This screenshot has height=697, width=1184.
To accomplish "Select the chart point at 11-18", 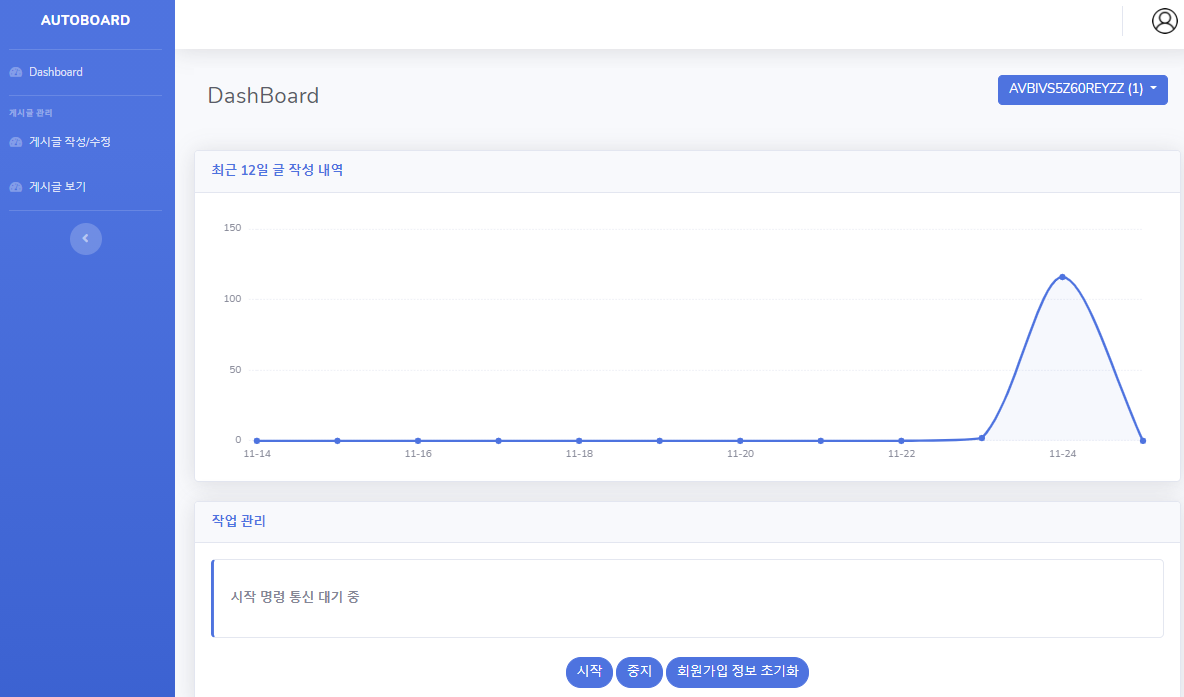I will pos(579,440).
